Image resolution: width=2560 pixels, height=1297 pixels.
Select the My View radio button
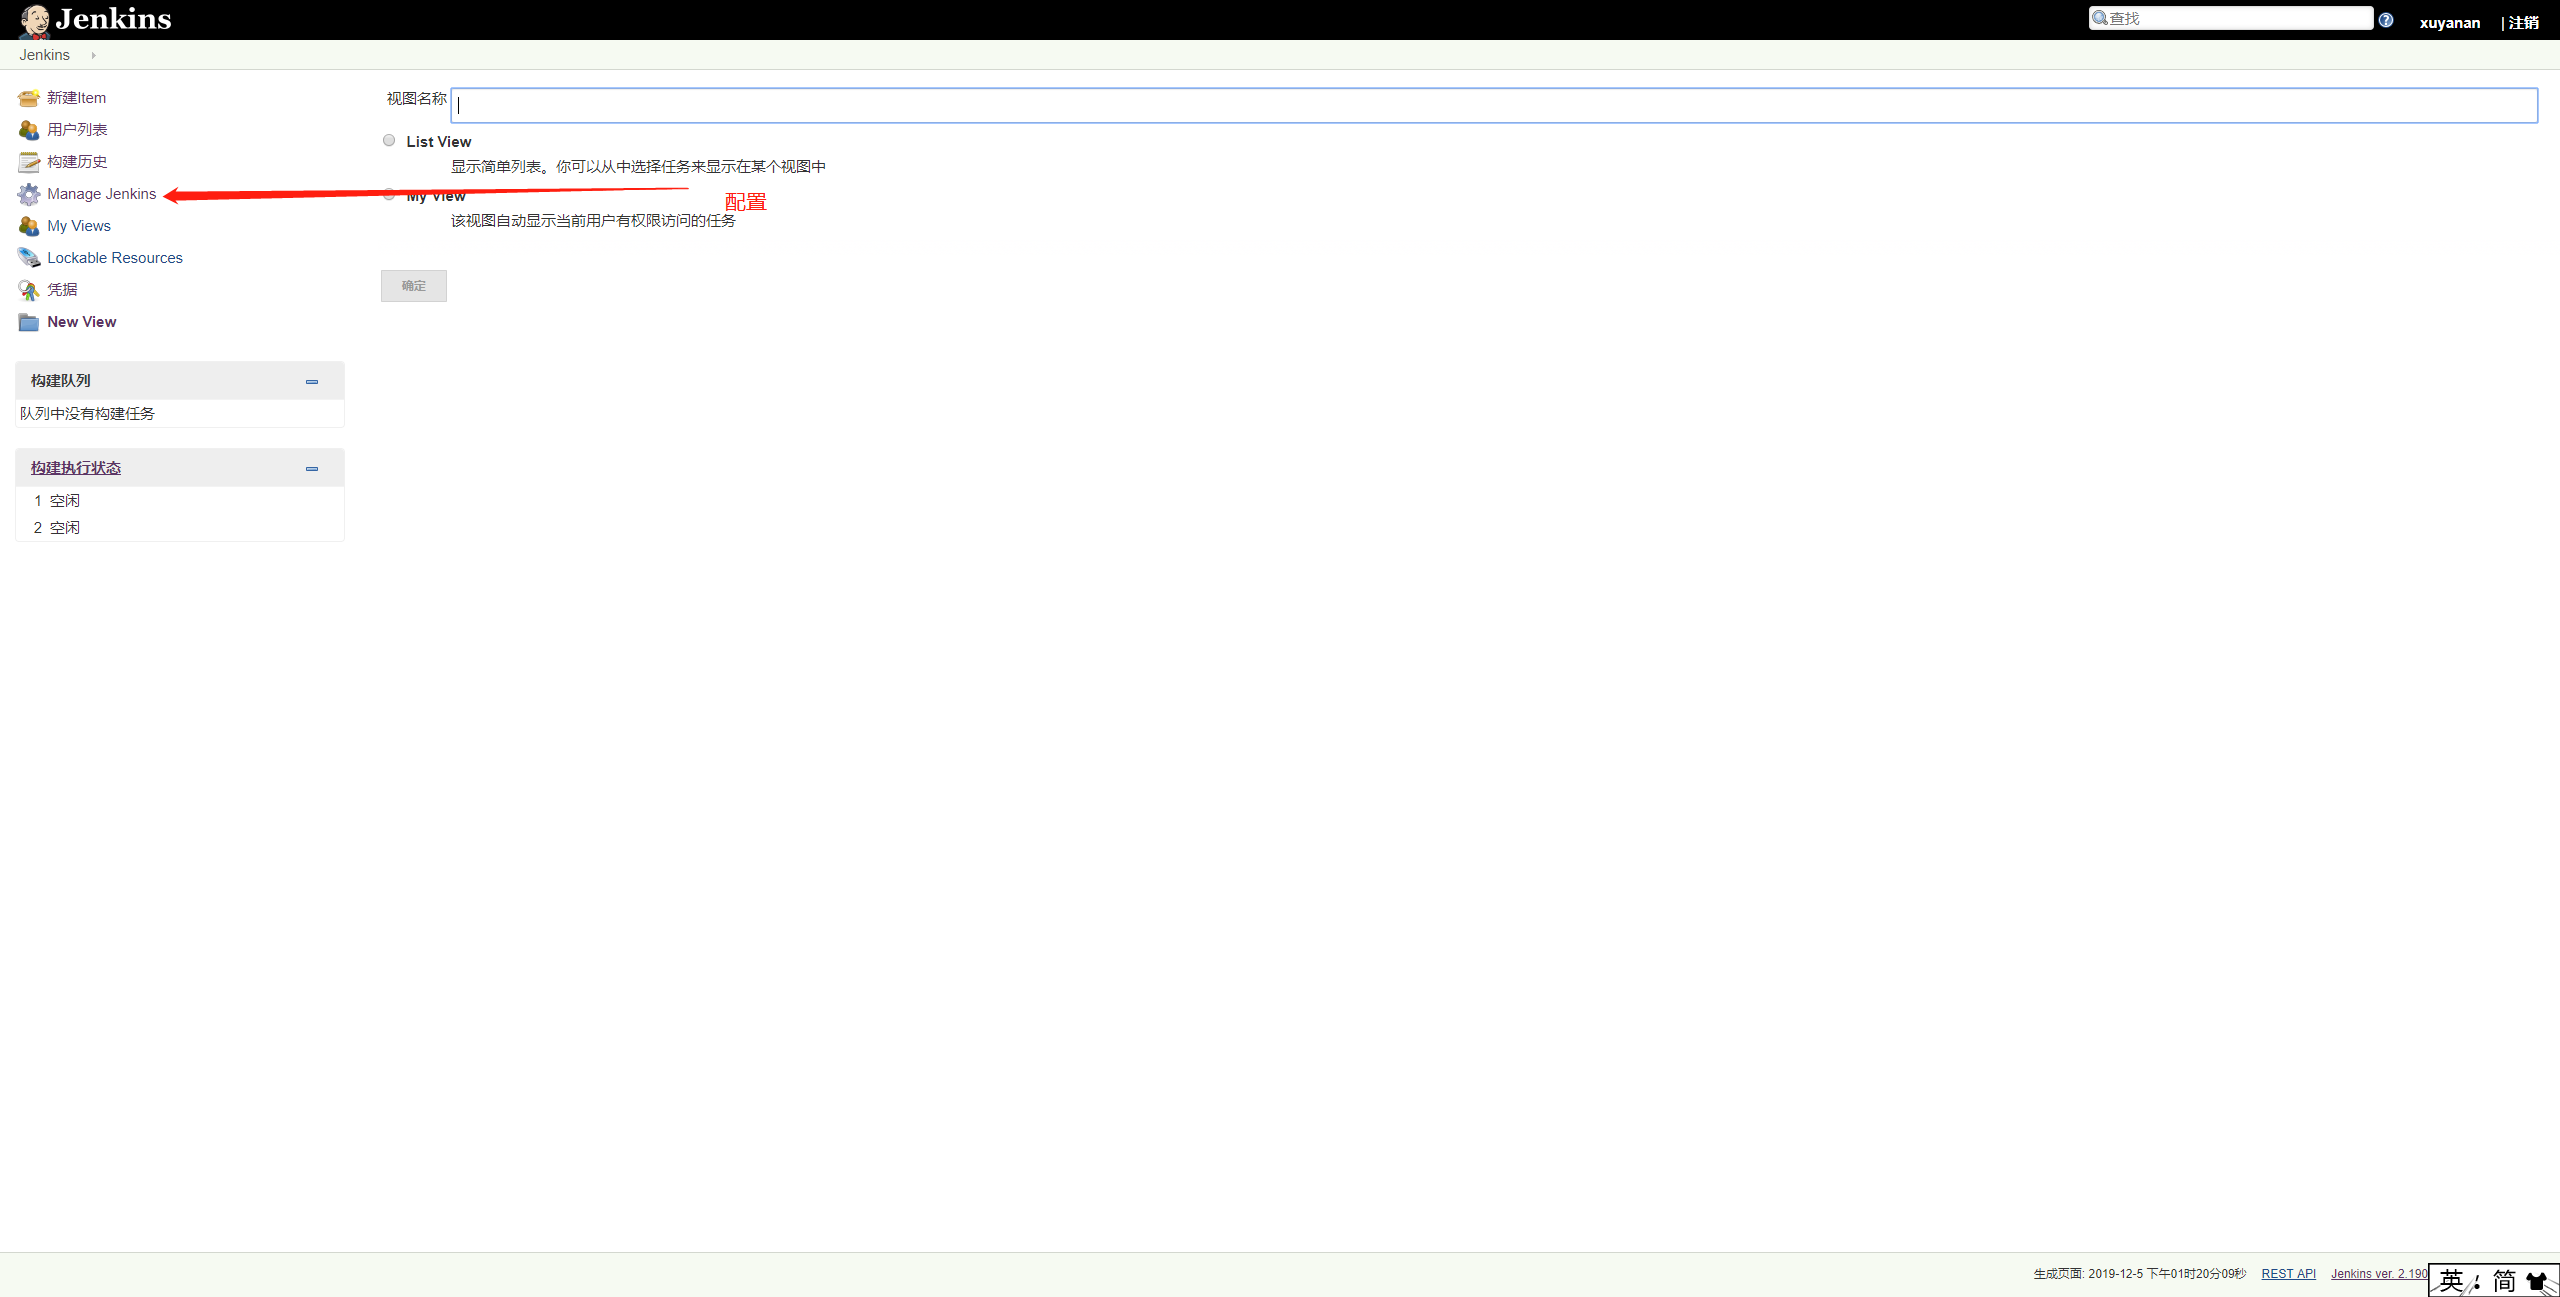389,195
